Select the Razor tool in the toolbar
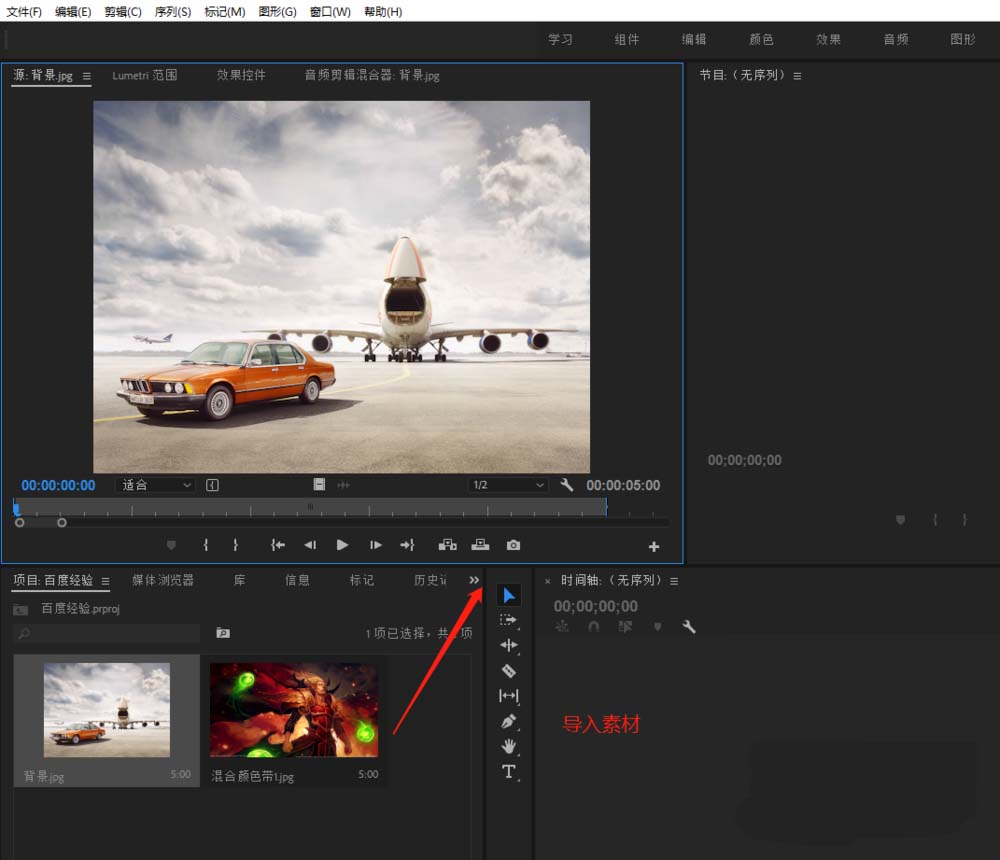This screenshot has width=1000, height=860. point(508,671)
